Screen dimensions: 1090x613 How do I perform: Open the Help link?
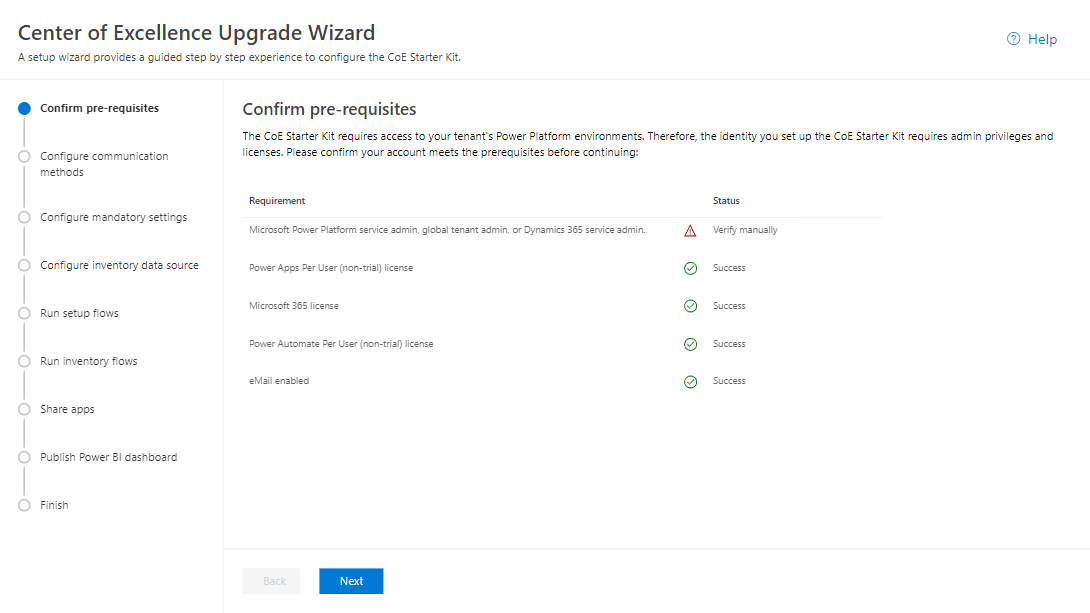[x=1042, y=39]
